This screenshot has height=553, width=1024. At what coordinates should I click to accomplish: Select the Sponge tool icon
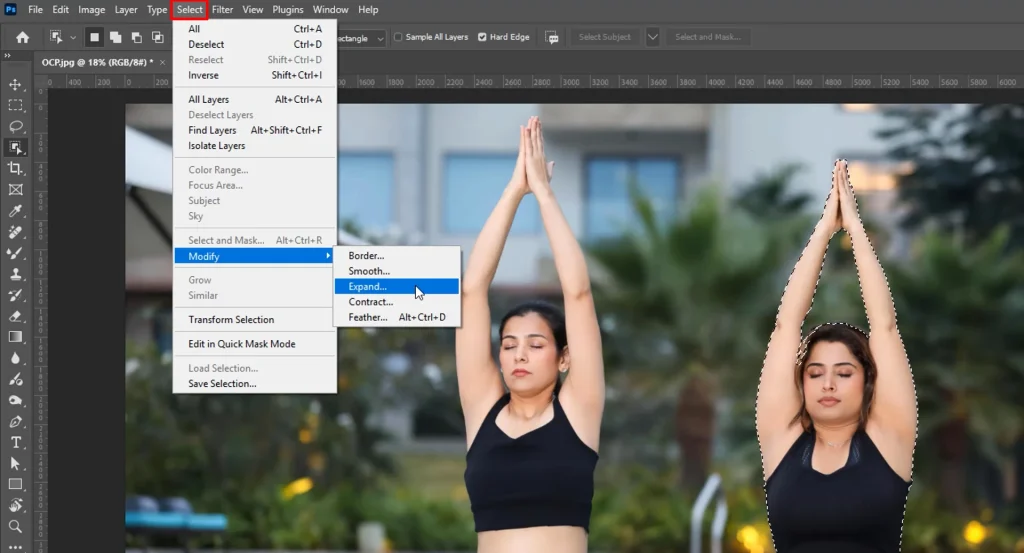point(15,400)
